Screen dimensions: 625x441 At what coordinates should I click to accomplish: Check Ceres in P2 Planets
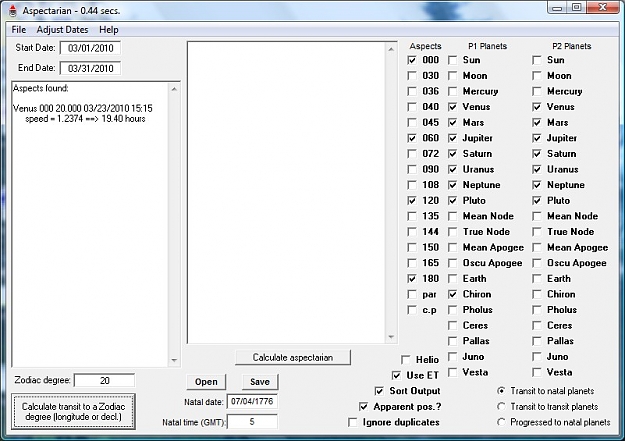pyautogui.click(x=537, y=325)
